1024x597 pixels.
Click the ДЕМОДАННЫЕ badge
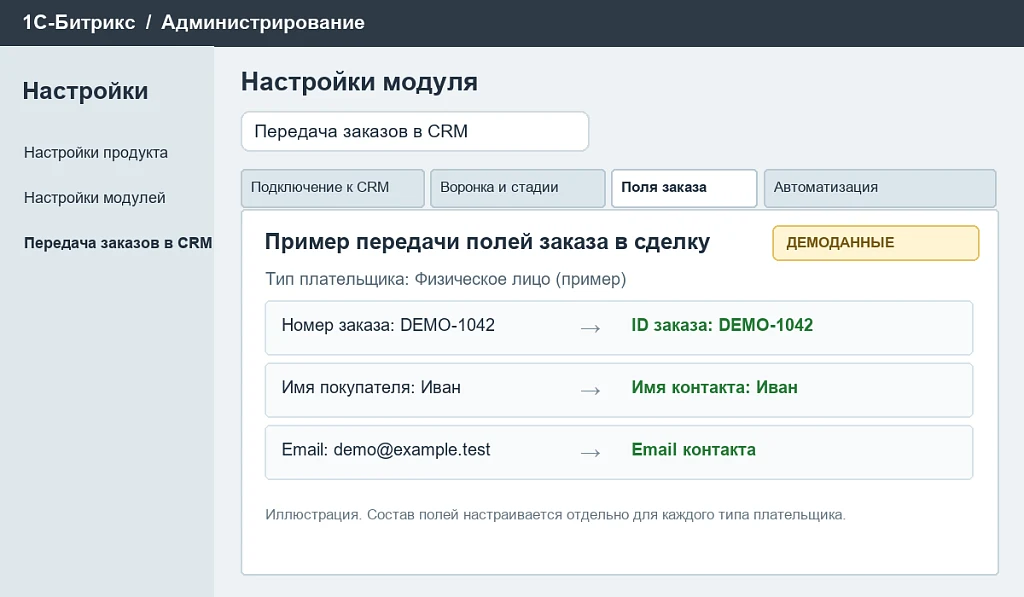tap(876, 243)
